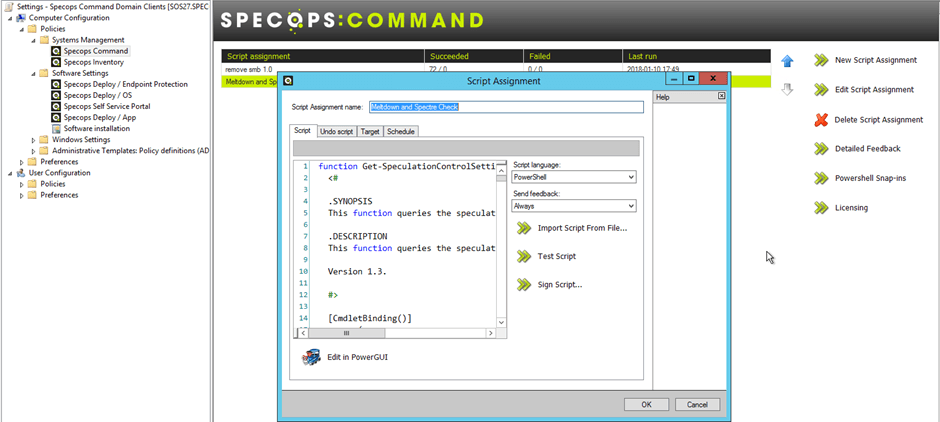The height and width of the screenshot is (422, 940).
Task: Click the New Script Assignment arrow icon
Action: coord(821,60)
